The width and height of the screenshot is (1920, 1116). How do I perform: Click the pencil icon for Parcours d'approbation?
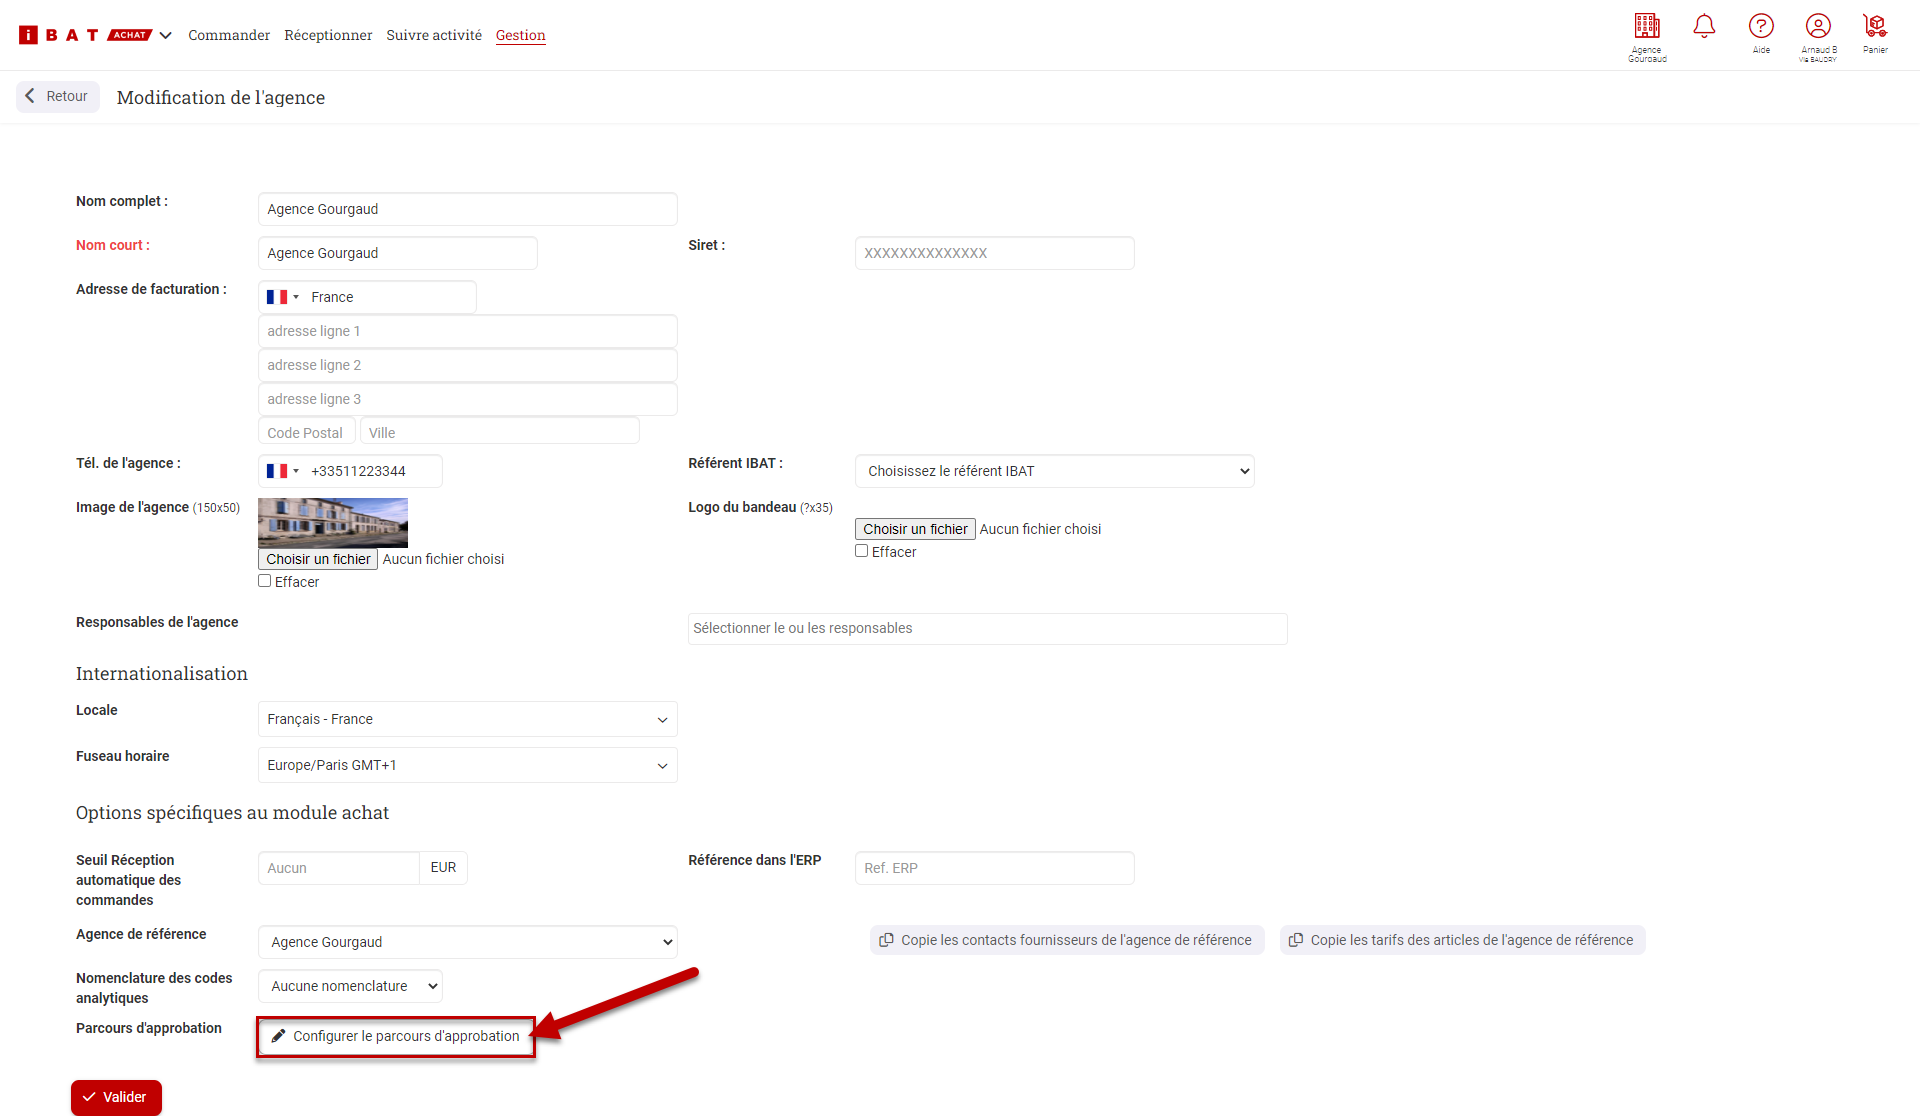click(x=279, y=1036)
